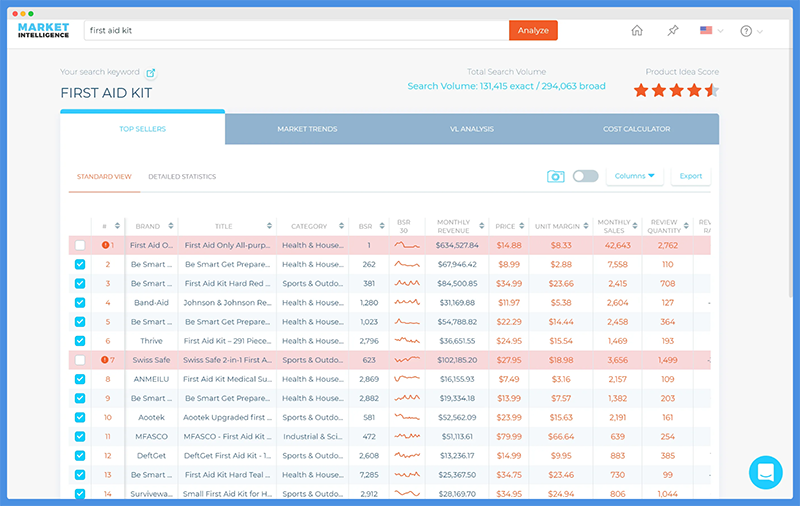Image resolution: width=800 pixels, height=506 pixels.
Task: Sort by Monthly Sales column arrows
Action: click(635, 226)
